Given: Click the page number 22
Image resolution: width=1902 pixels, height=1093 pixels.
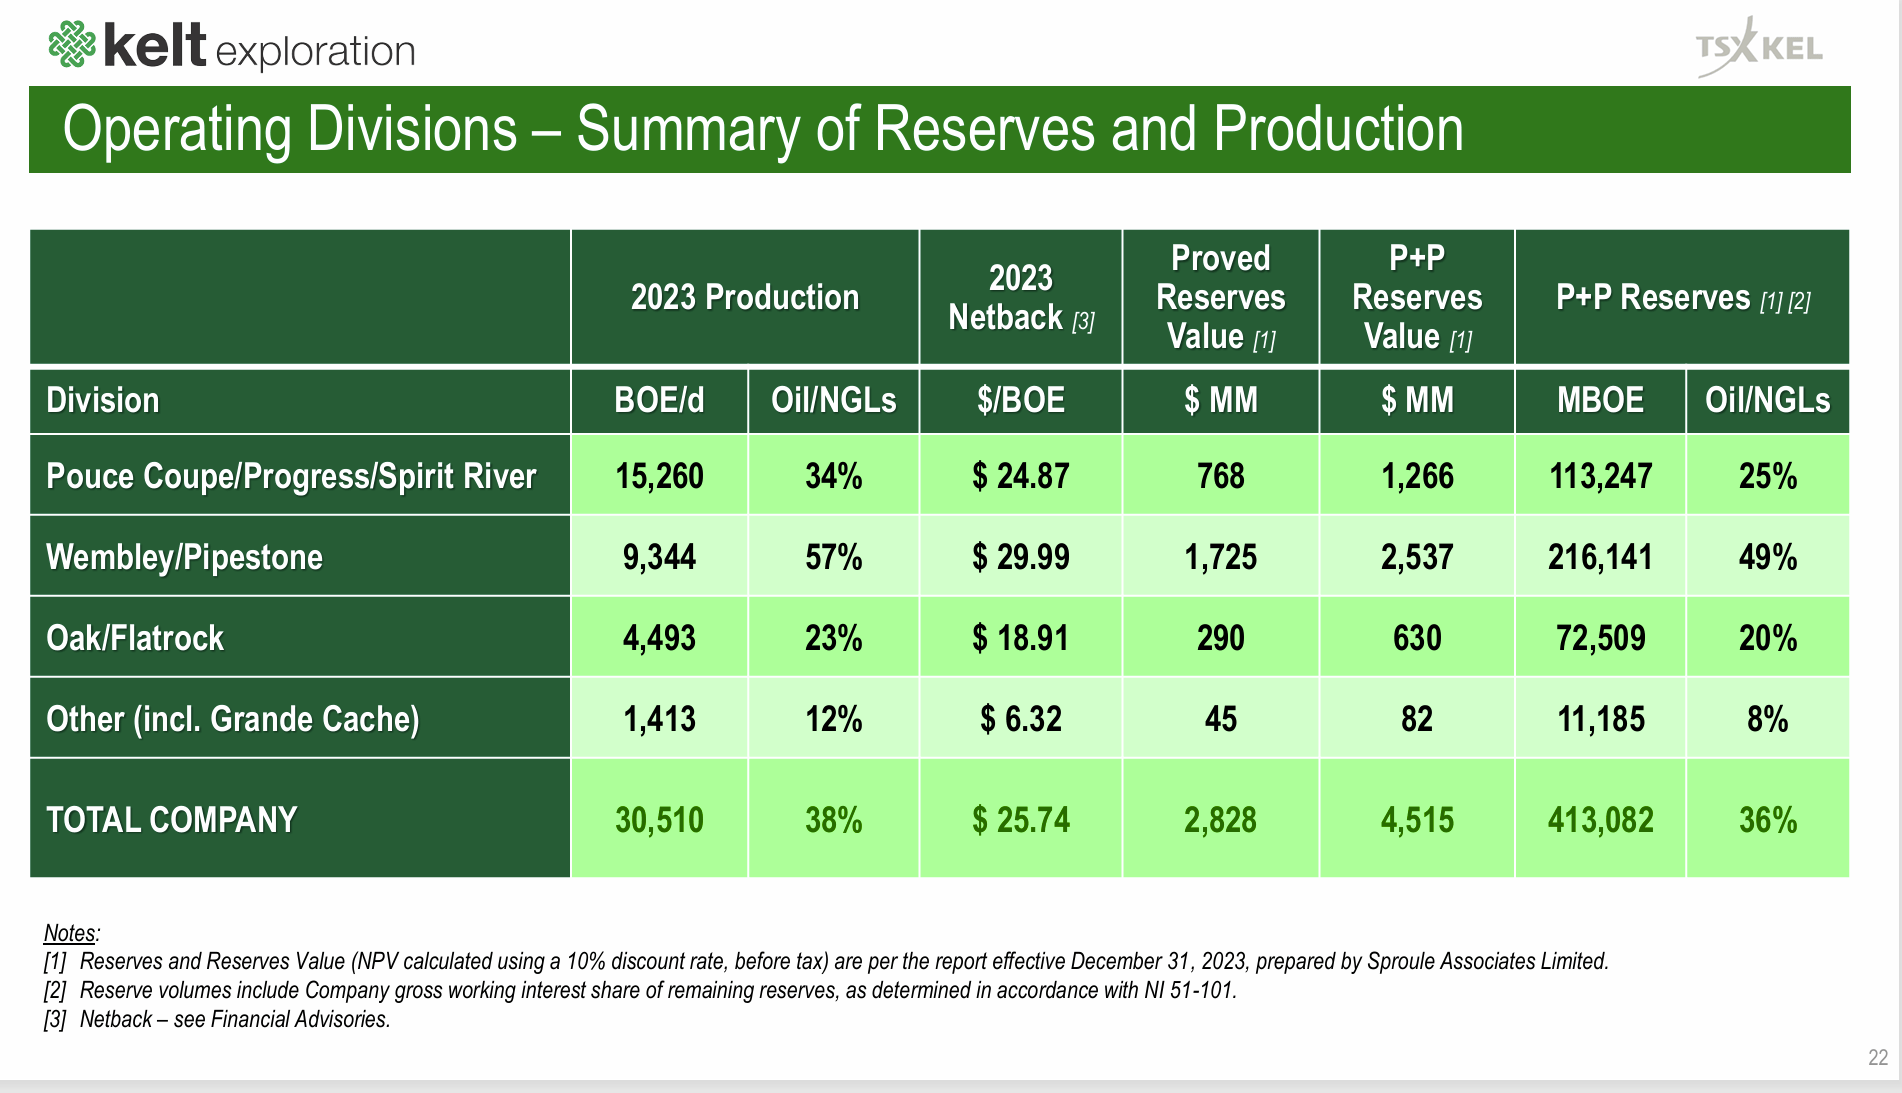Looking at the screenshot, I should [x=1876, y=1059].
